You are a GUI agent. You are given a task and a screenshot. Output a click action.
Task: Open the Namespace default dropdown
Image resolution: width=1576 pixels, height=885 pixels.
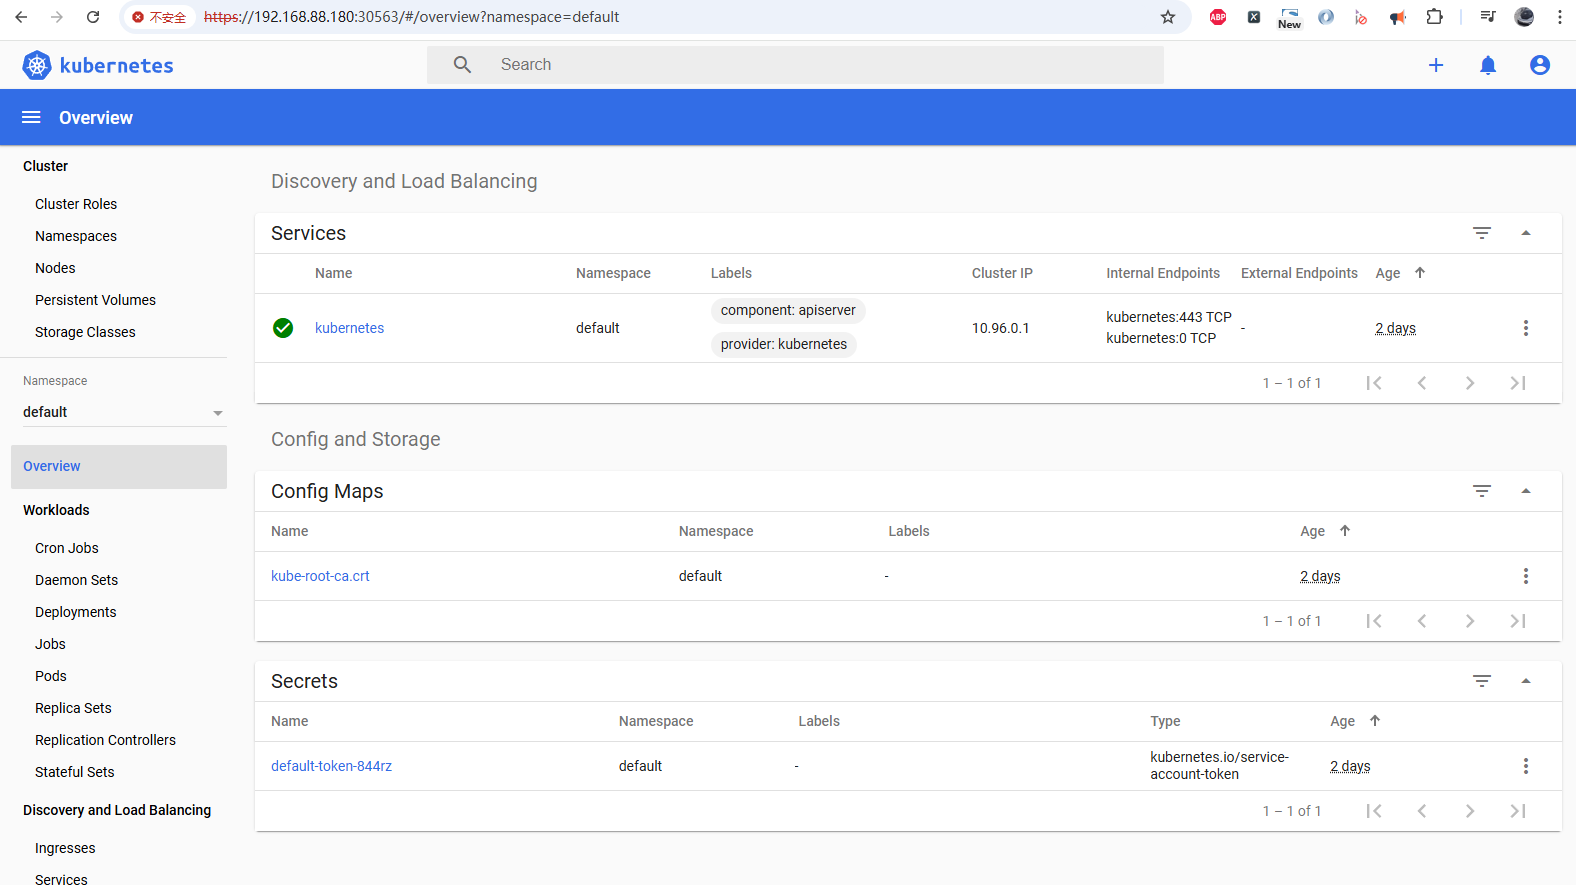(x=123, y=412)
